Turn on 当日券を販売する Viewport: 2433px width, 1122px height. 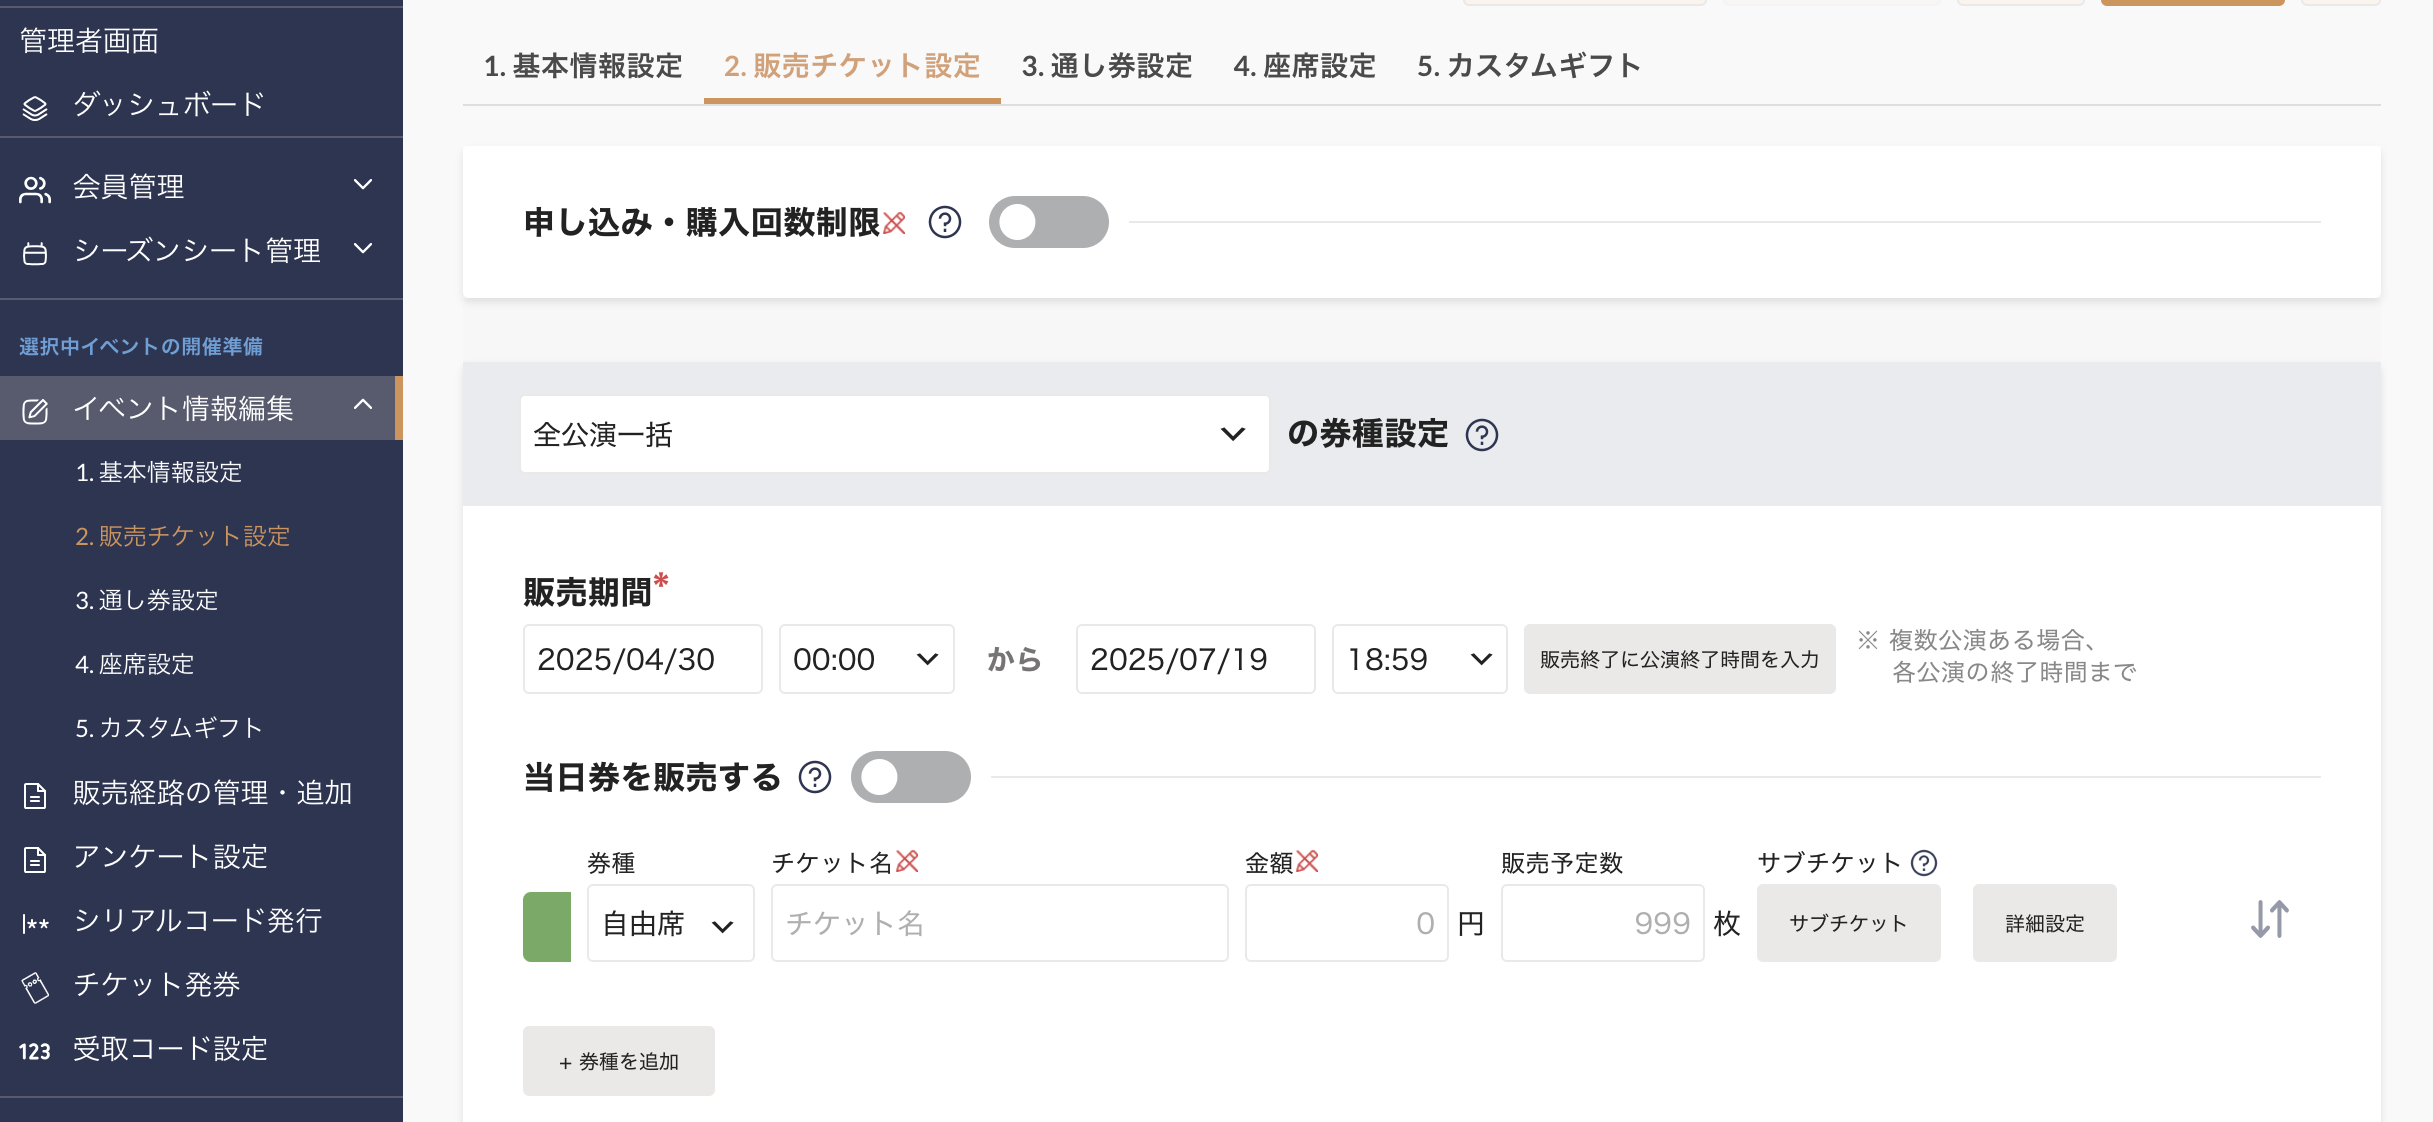[x=910, y=777]
